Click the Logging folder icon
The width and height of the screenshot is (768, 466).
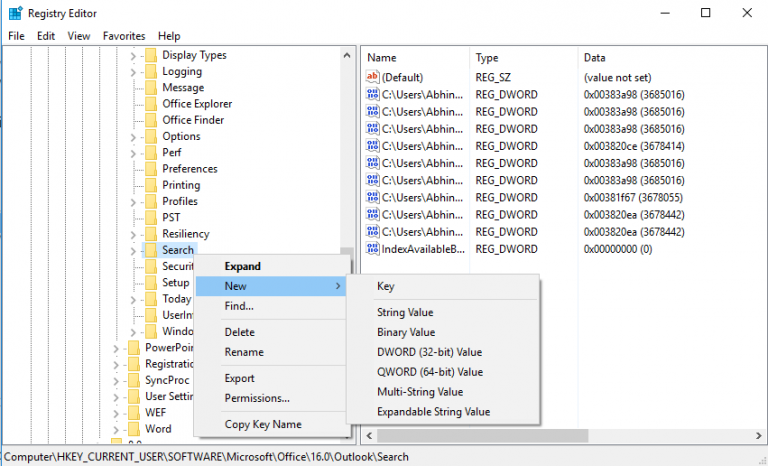151,71
